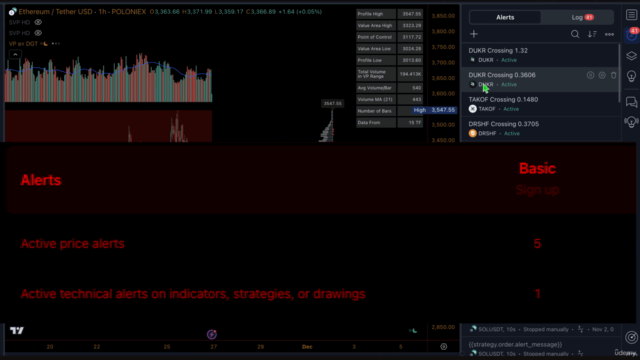Select the DUKR Crossing 1.32 alert
Viewport: 640px width, 360px height.
tap(540, 55)
